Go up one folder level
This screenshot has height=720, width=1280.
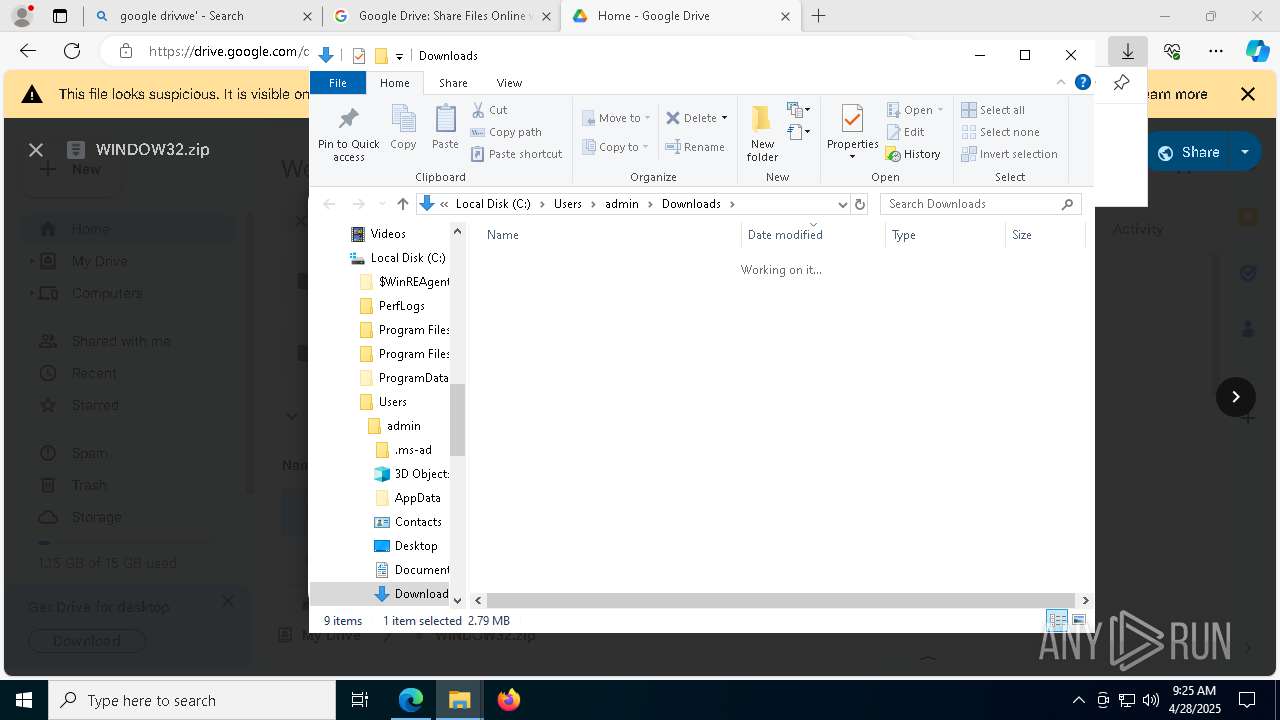tap(402, 204)
